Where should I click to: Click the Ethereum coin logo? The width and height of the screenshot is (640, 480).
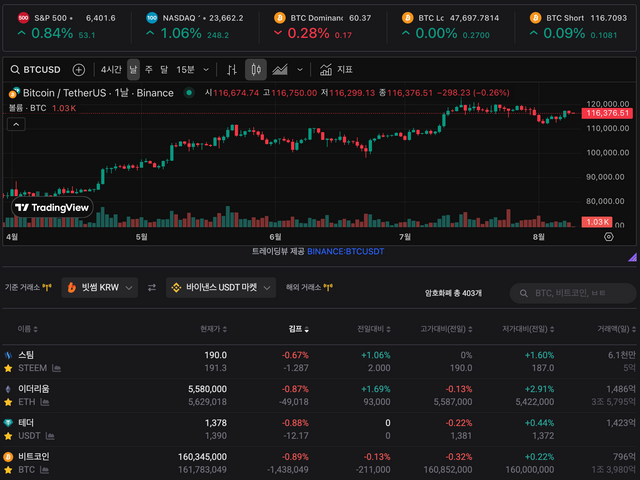(x=8, y=389)
